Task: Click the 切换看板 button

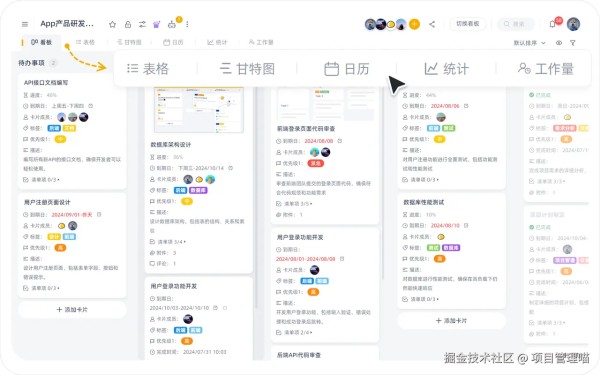Action: pos(468,24)
